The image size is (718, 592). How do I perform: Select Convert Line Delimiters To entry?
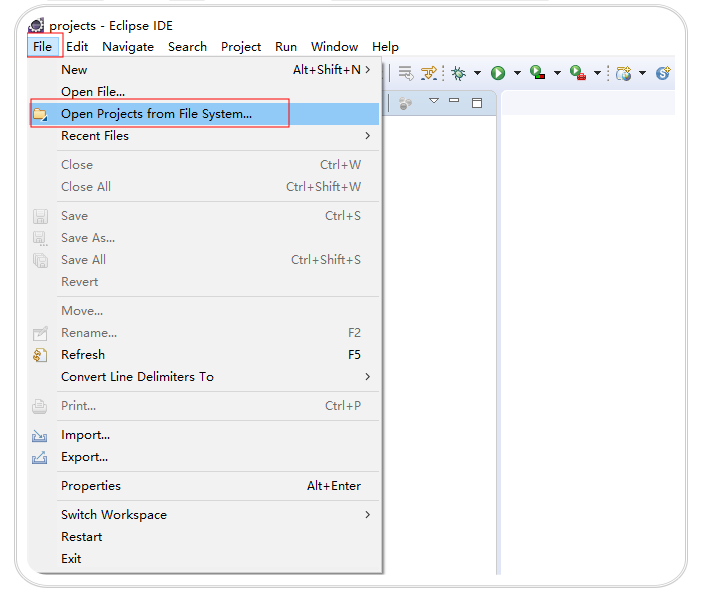[204, 377]
